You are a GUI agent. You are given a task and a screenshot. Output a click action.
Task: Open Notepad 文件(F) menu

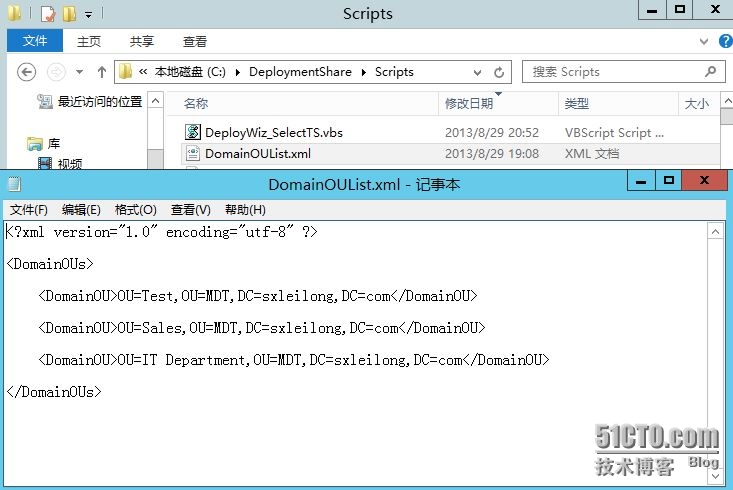(x=29, y=209)
